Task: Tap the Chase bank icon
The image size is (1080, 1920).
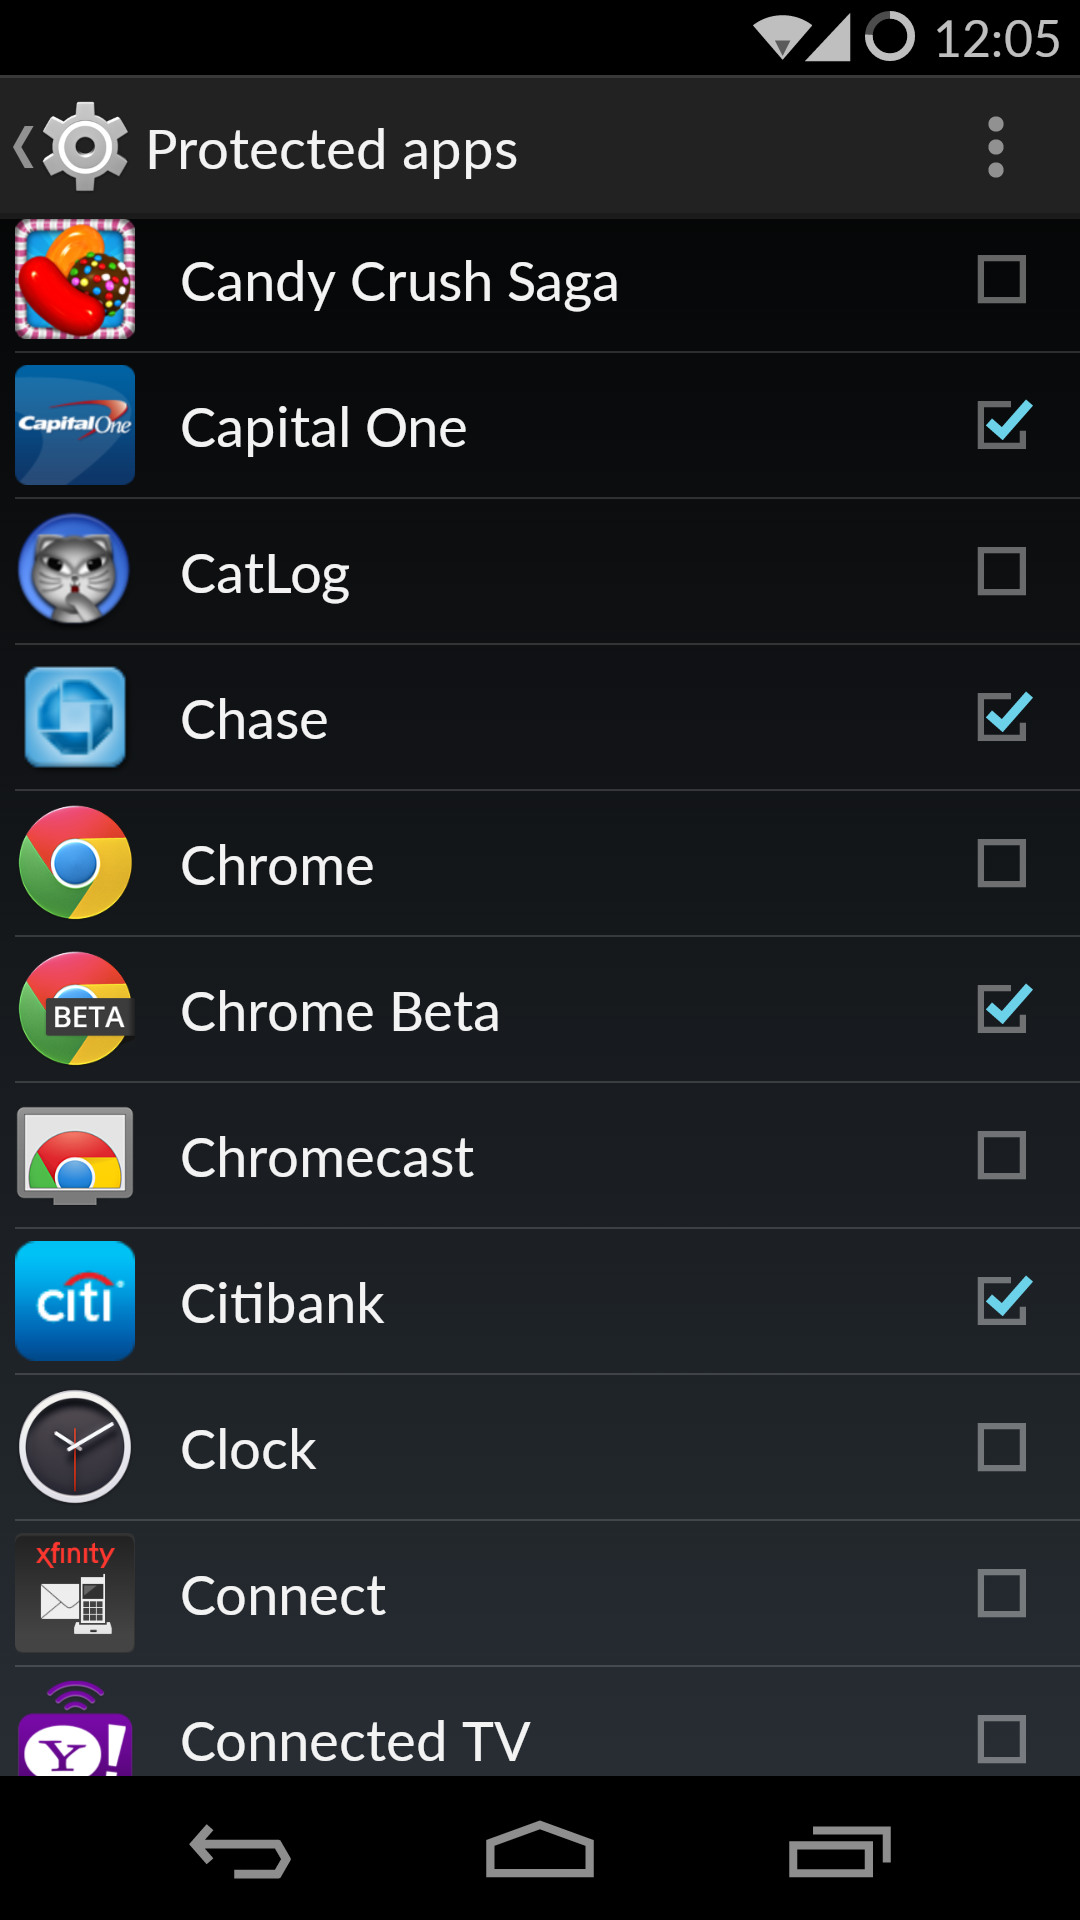Action: point(75,717)
